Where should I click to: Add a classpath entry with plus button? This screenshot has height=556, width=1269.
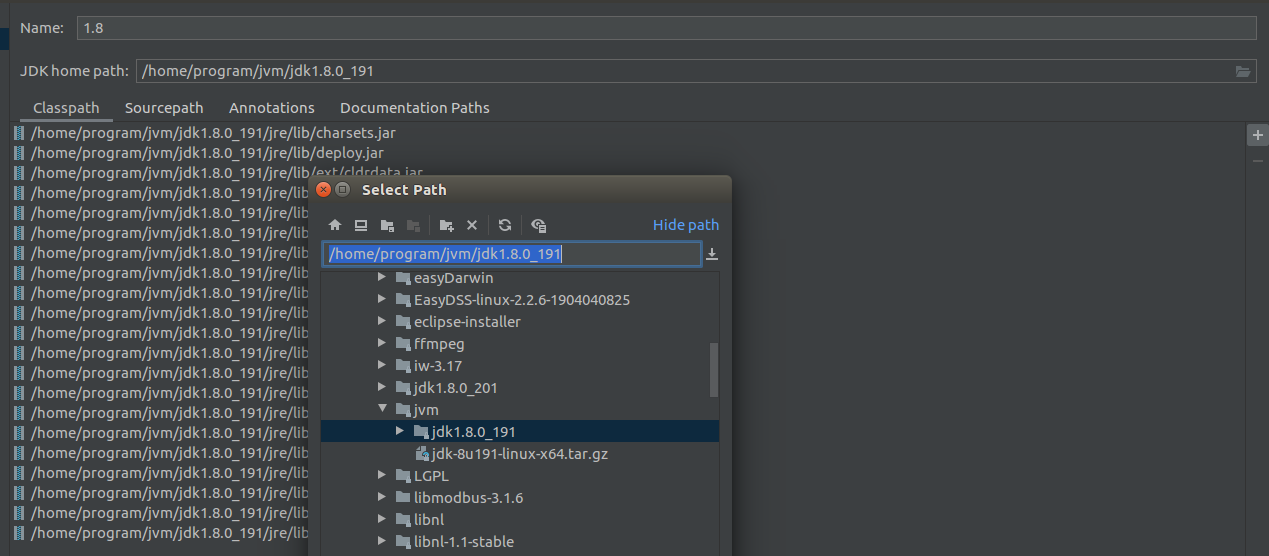click(1258, 135)
